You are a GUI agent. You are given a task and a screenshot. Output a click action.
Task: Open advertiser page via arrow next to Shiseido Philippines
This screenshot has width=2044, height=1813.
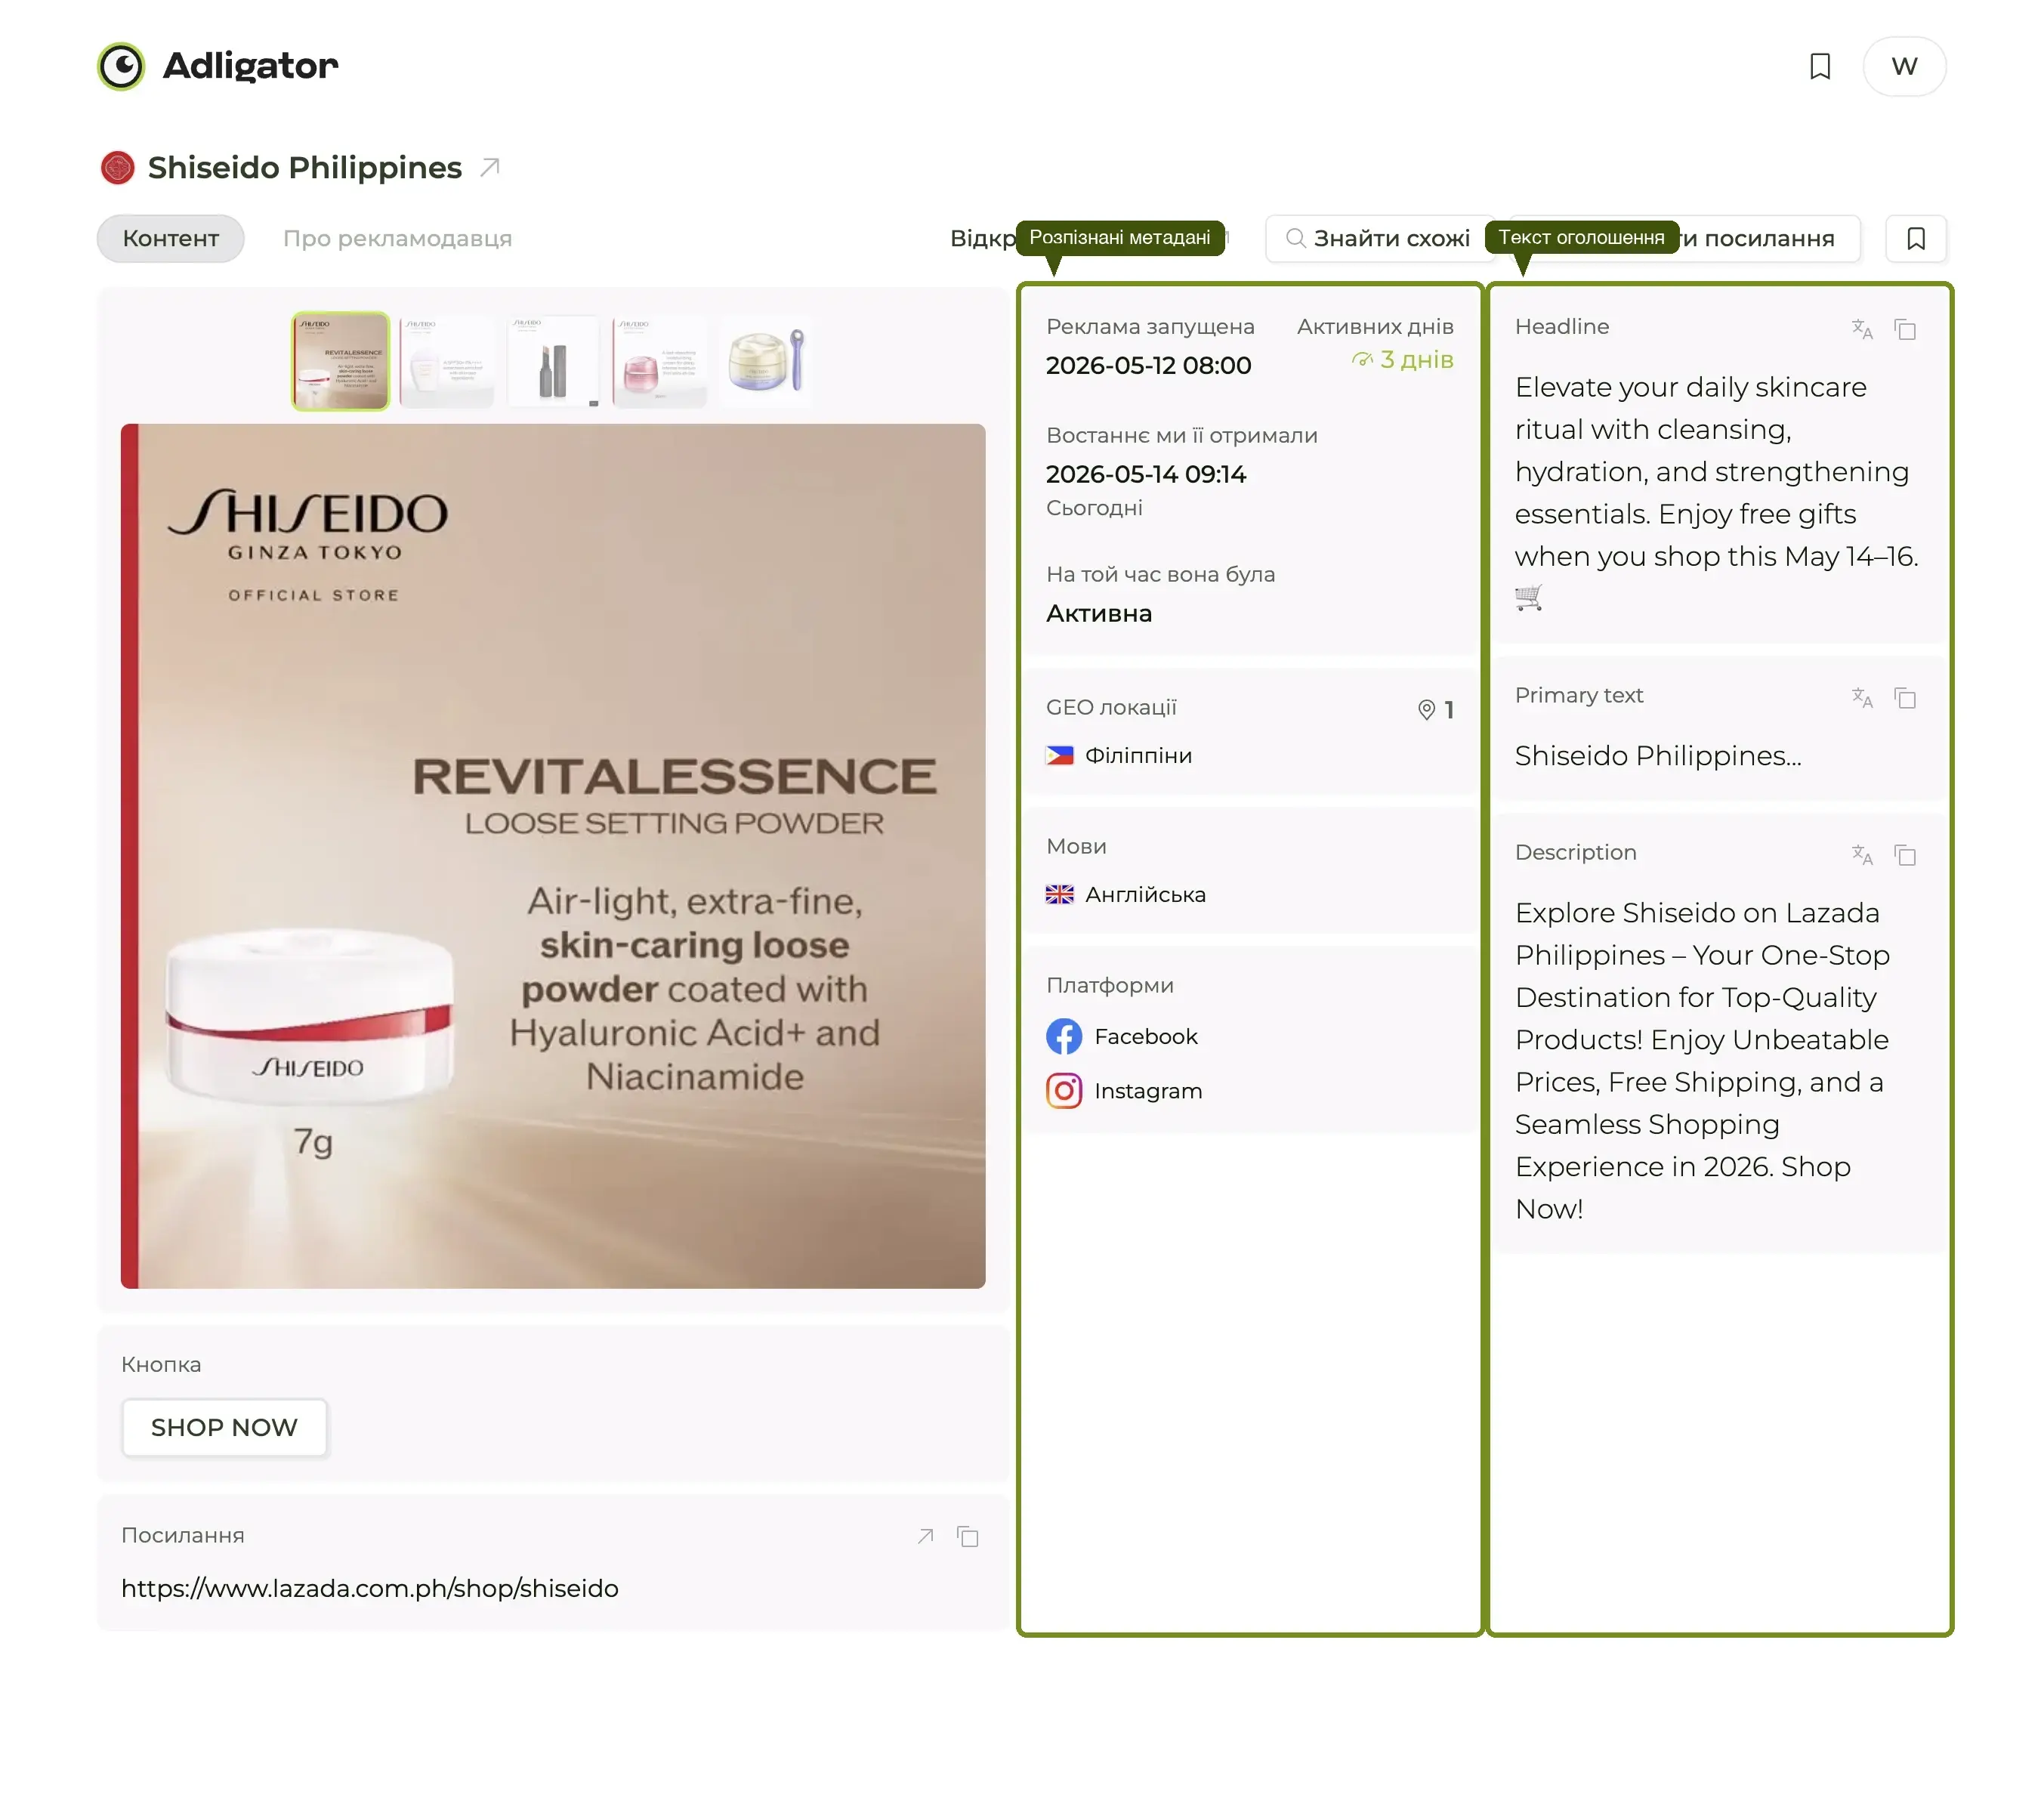[489, 167]
